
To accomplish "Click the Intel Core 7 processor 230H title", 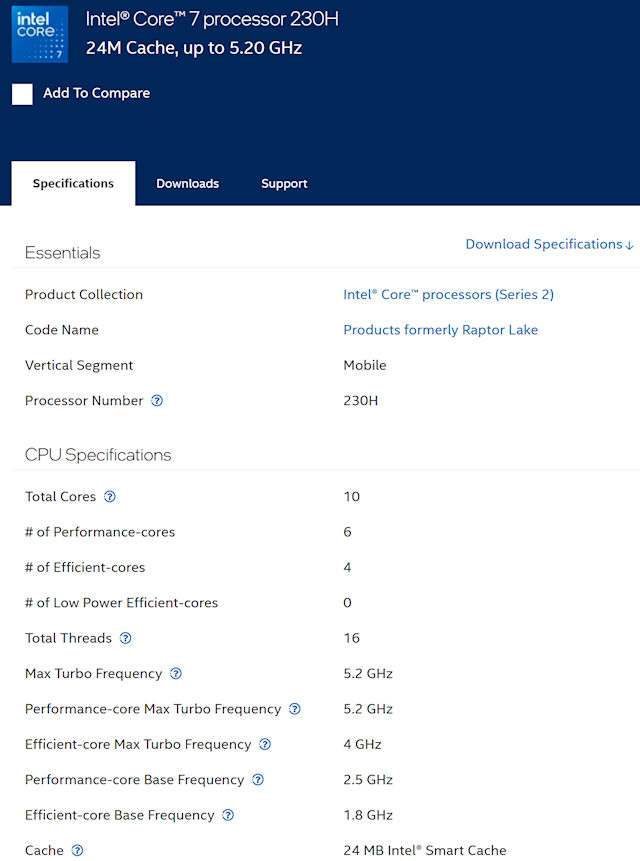I will 212,19.
